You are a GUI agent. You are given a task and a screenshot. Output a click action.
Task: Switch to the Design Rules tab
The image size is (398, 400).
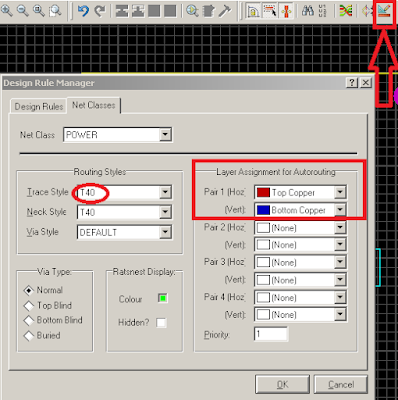[x=39, y=107]
